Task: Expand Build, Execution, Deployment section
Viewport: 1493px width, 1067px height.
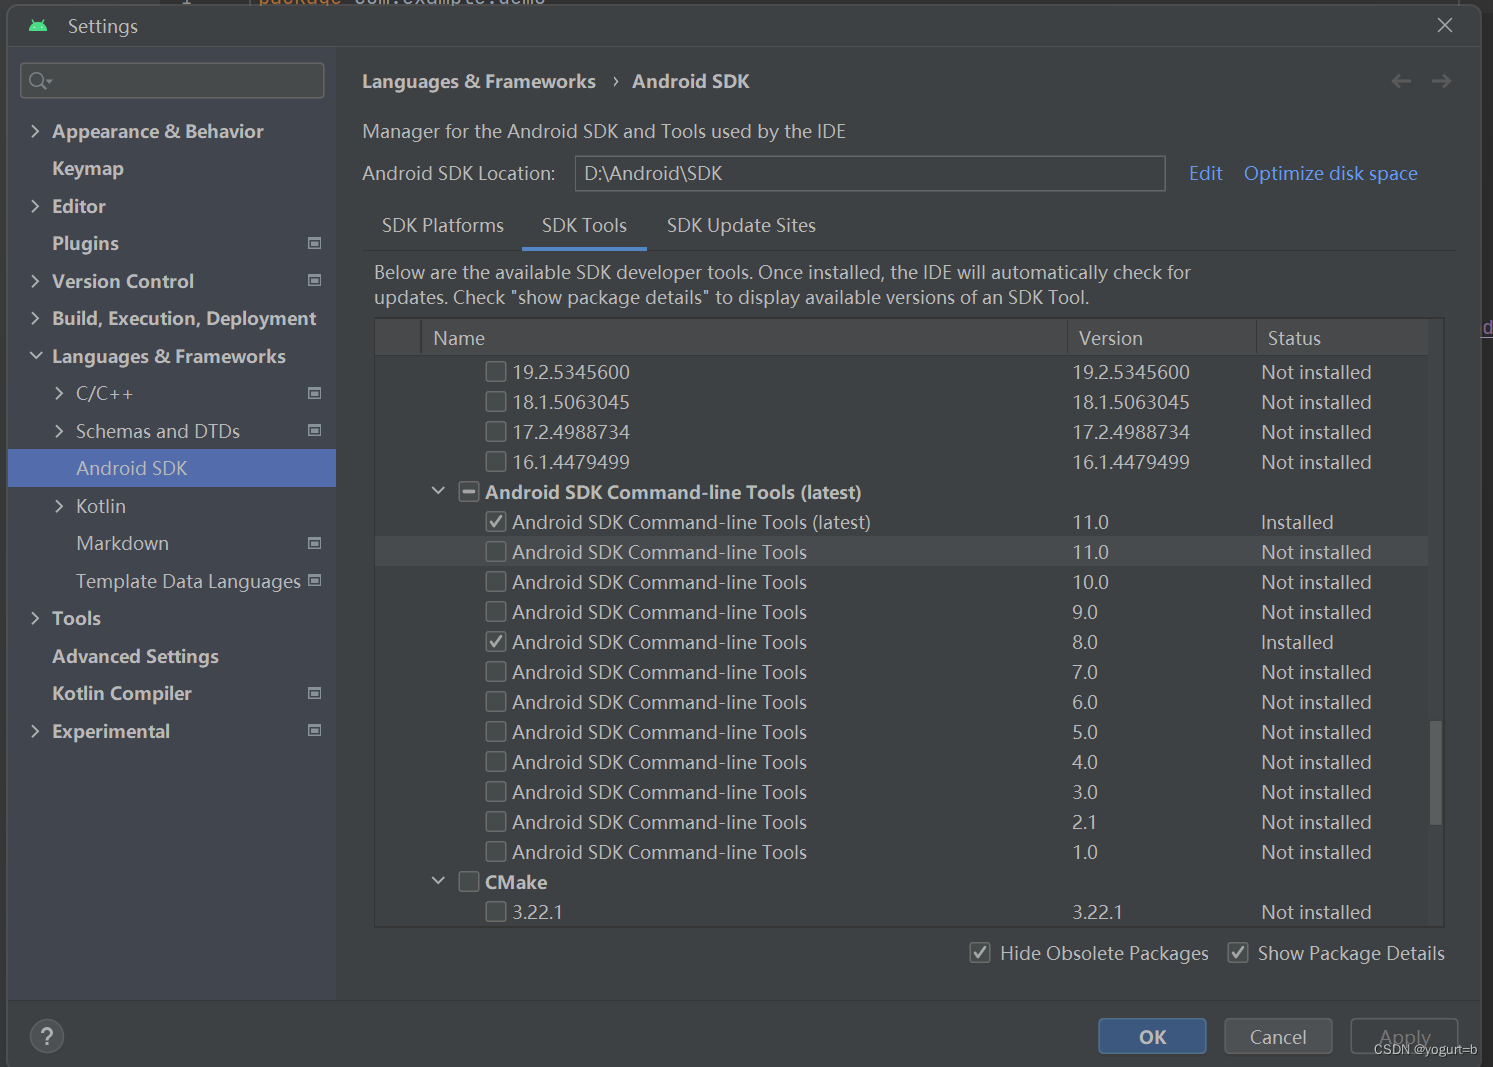Action: point(35,318)
